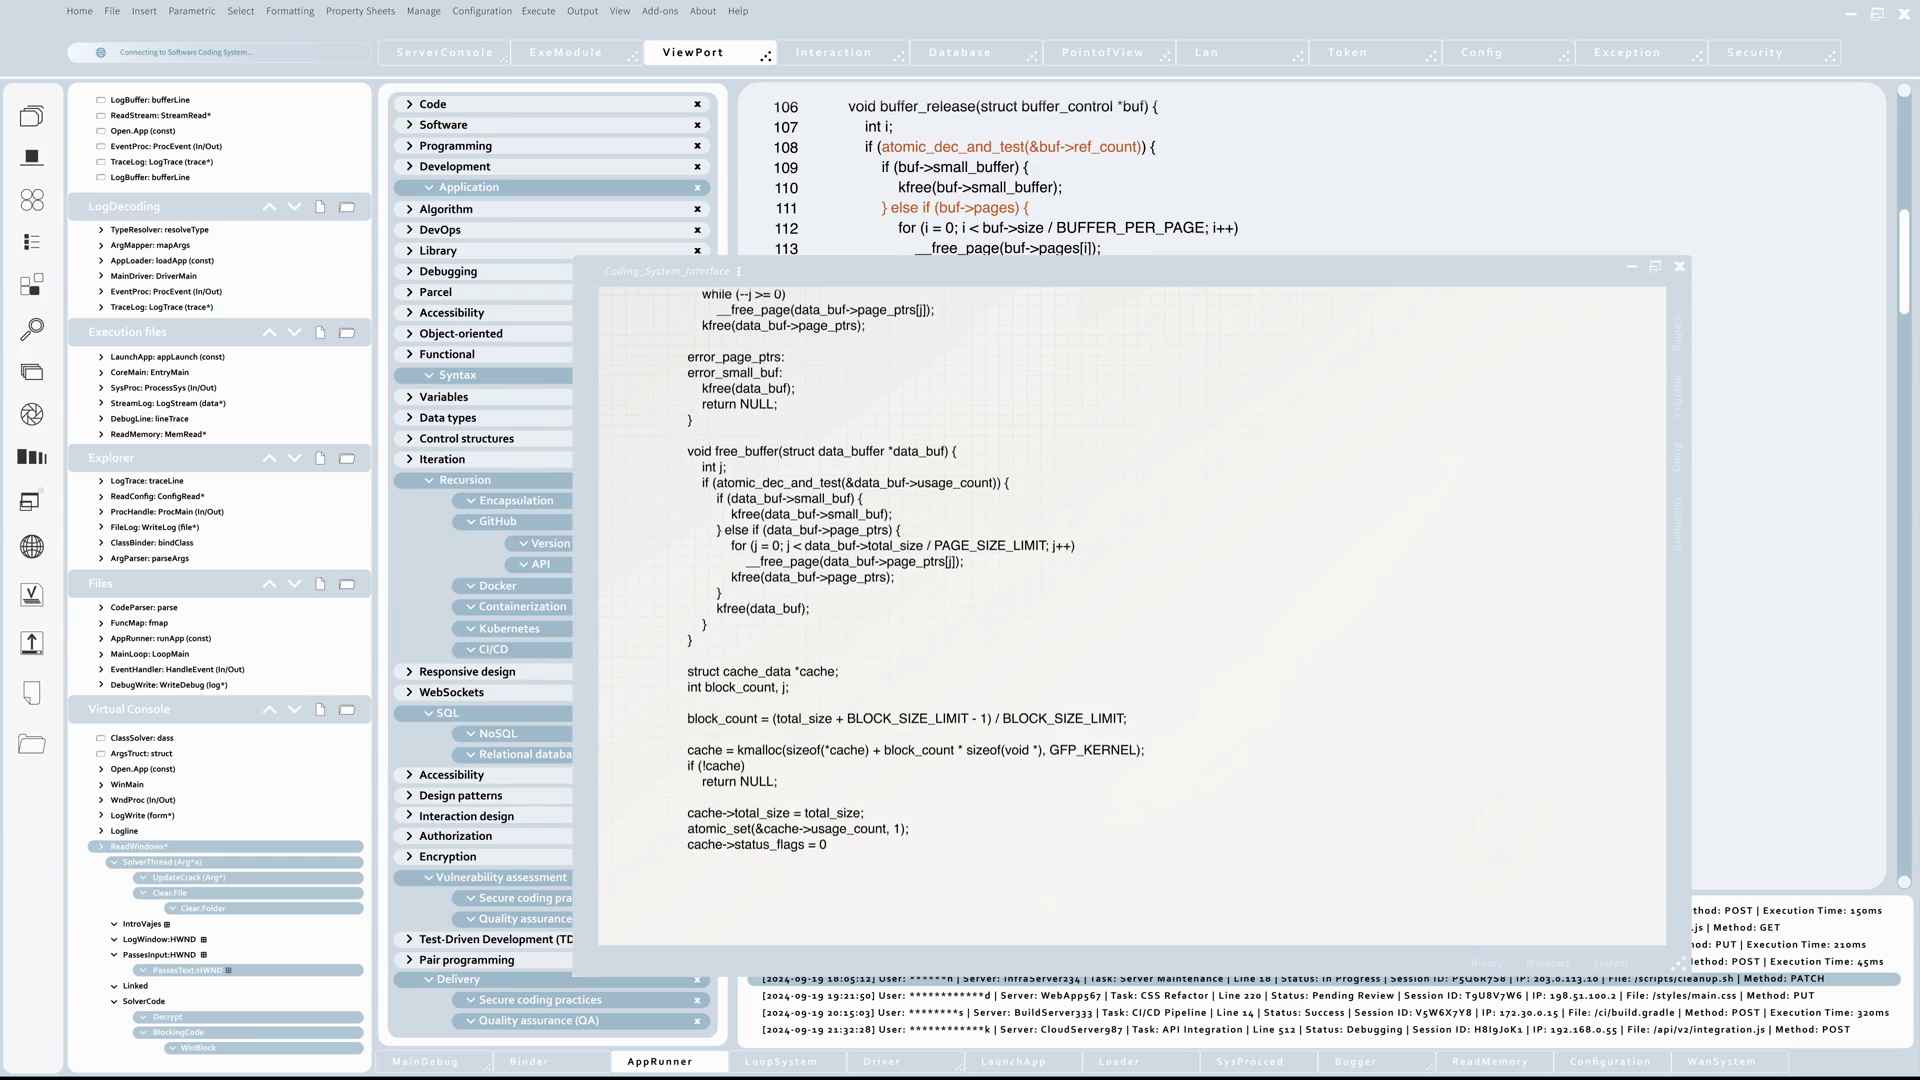This screenshot has width=1920, height=1080.
Task: Collapse Execution files panel with up chevron
Action: pyautogui.click(x=269, y=333)
